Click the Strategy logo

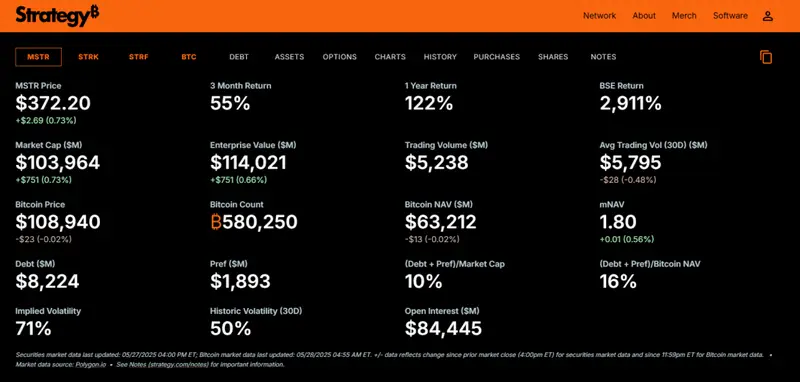[57, 16]
